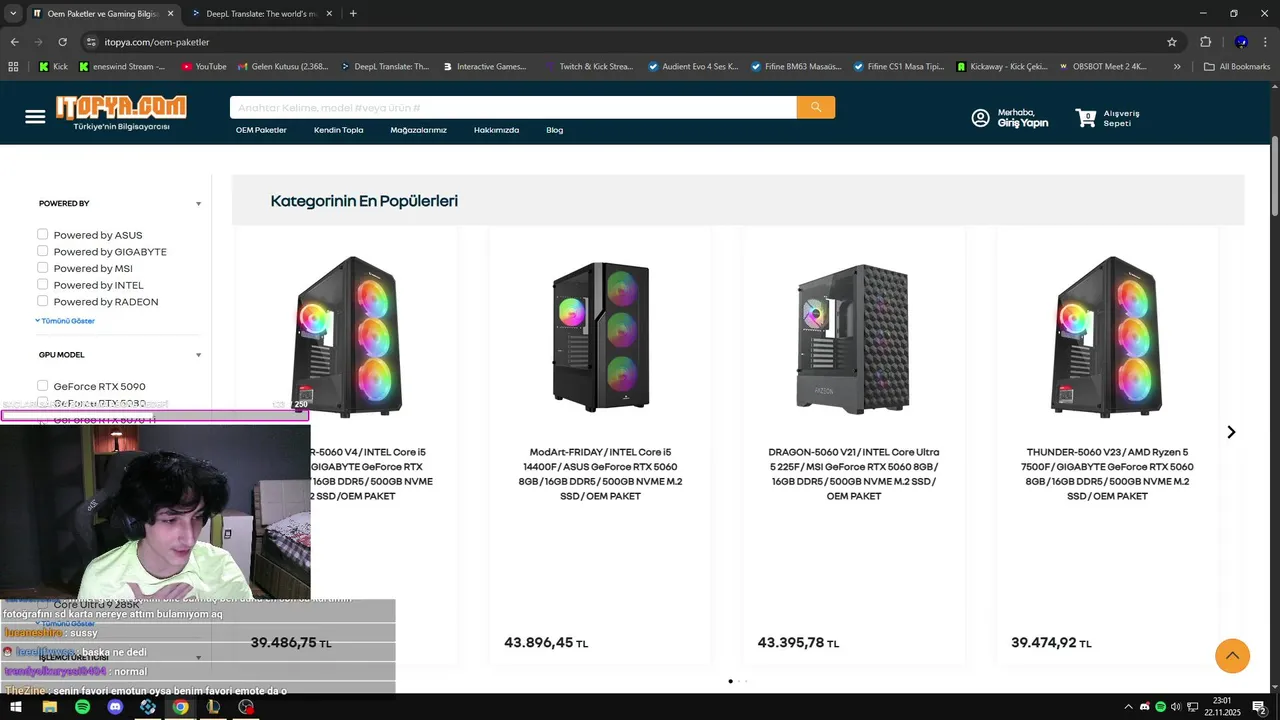Screen dimensions: 1280x720
Task: Click the orange scroll-to-top arrow button
Action: tap(1233, 656)
